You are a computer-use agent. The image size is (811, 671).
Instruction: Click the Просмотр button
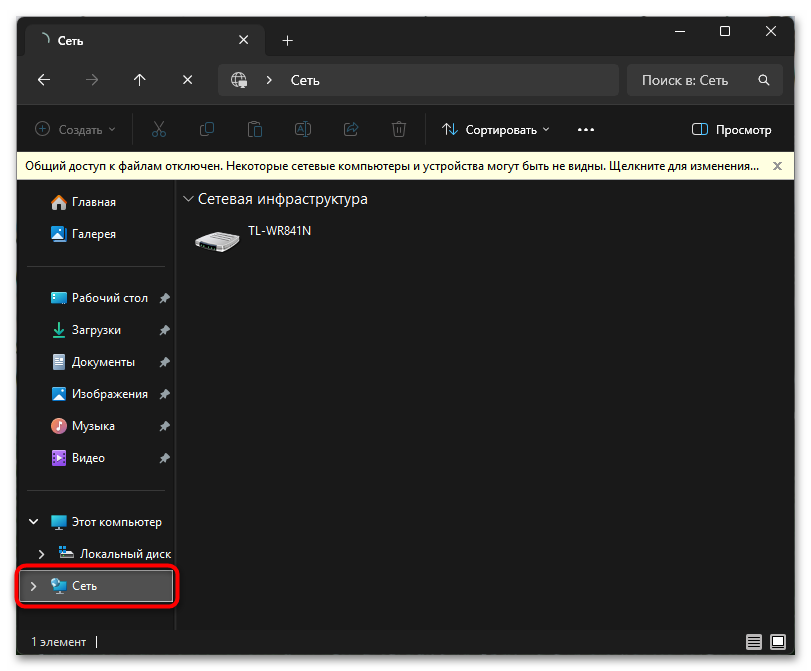[x=732, y=130]
